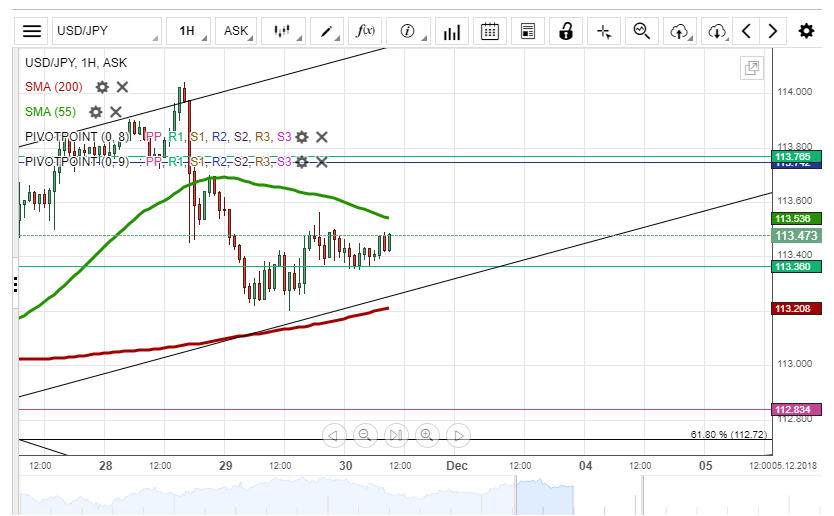Image resolution: width=834 pixels, height=516 pixels.
Task: Open SMA (200) settings gear
Action: [102, 87]
